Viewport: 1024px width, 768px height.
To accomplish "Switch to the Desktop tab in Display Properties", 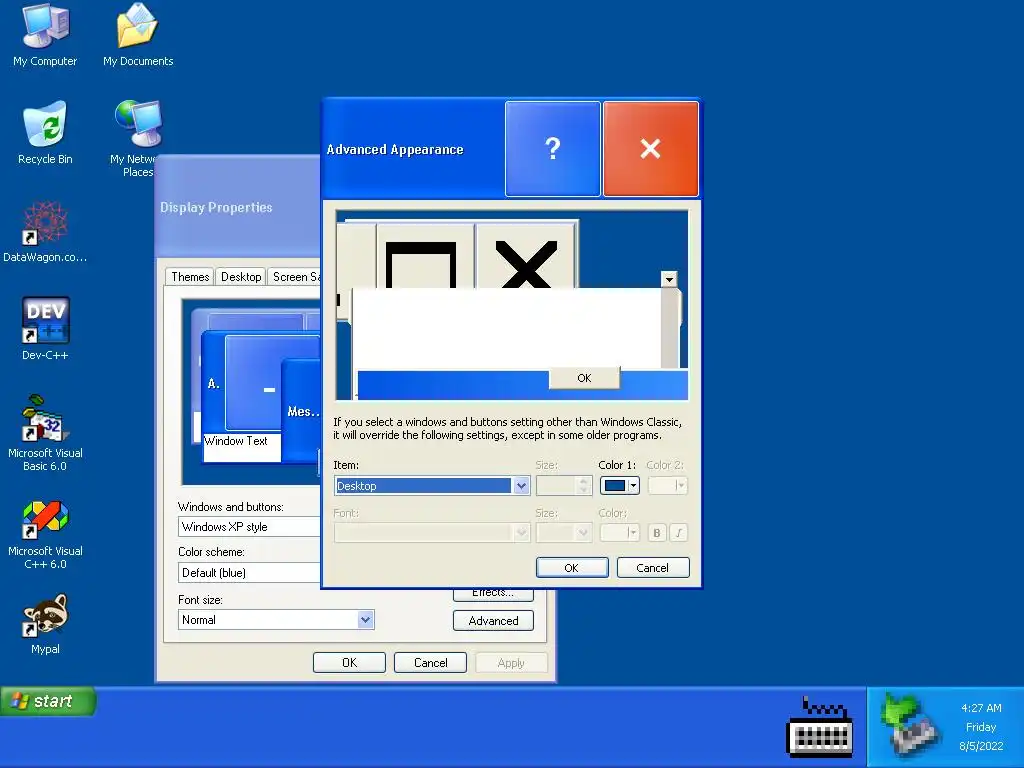I will click(x=241, y=277).
